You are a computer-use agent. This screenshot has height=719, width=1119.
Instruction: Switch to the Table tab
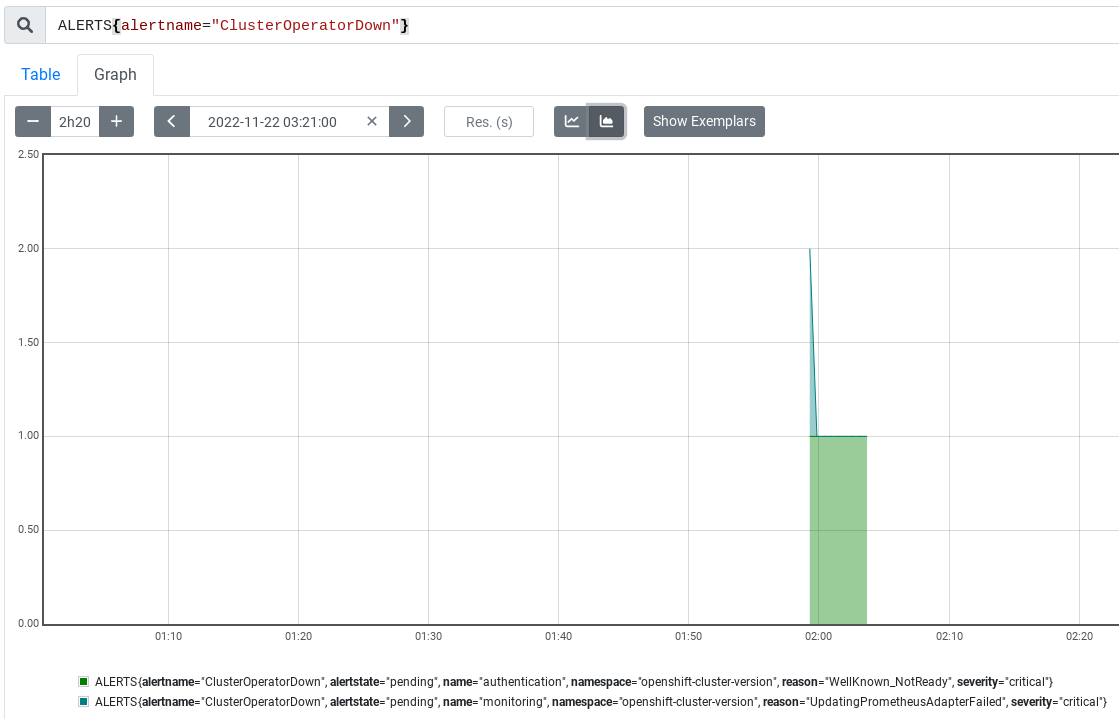41,74
